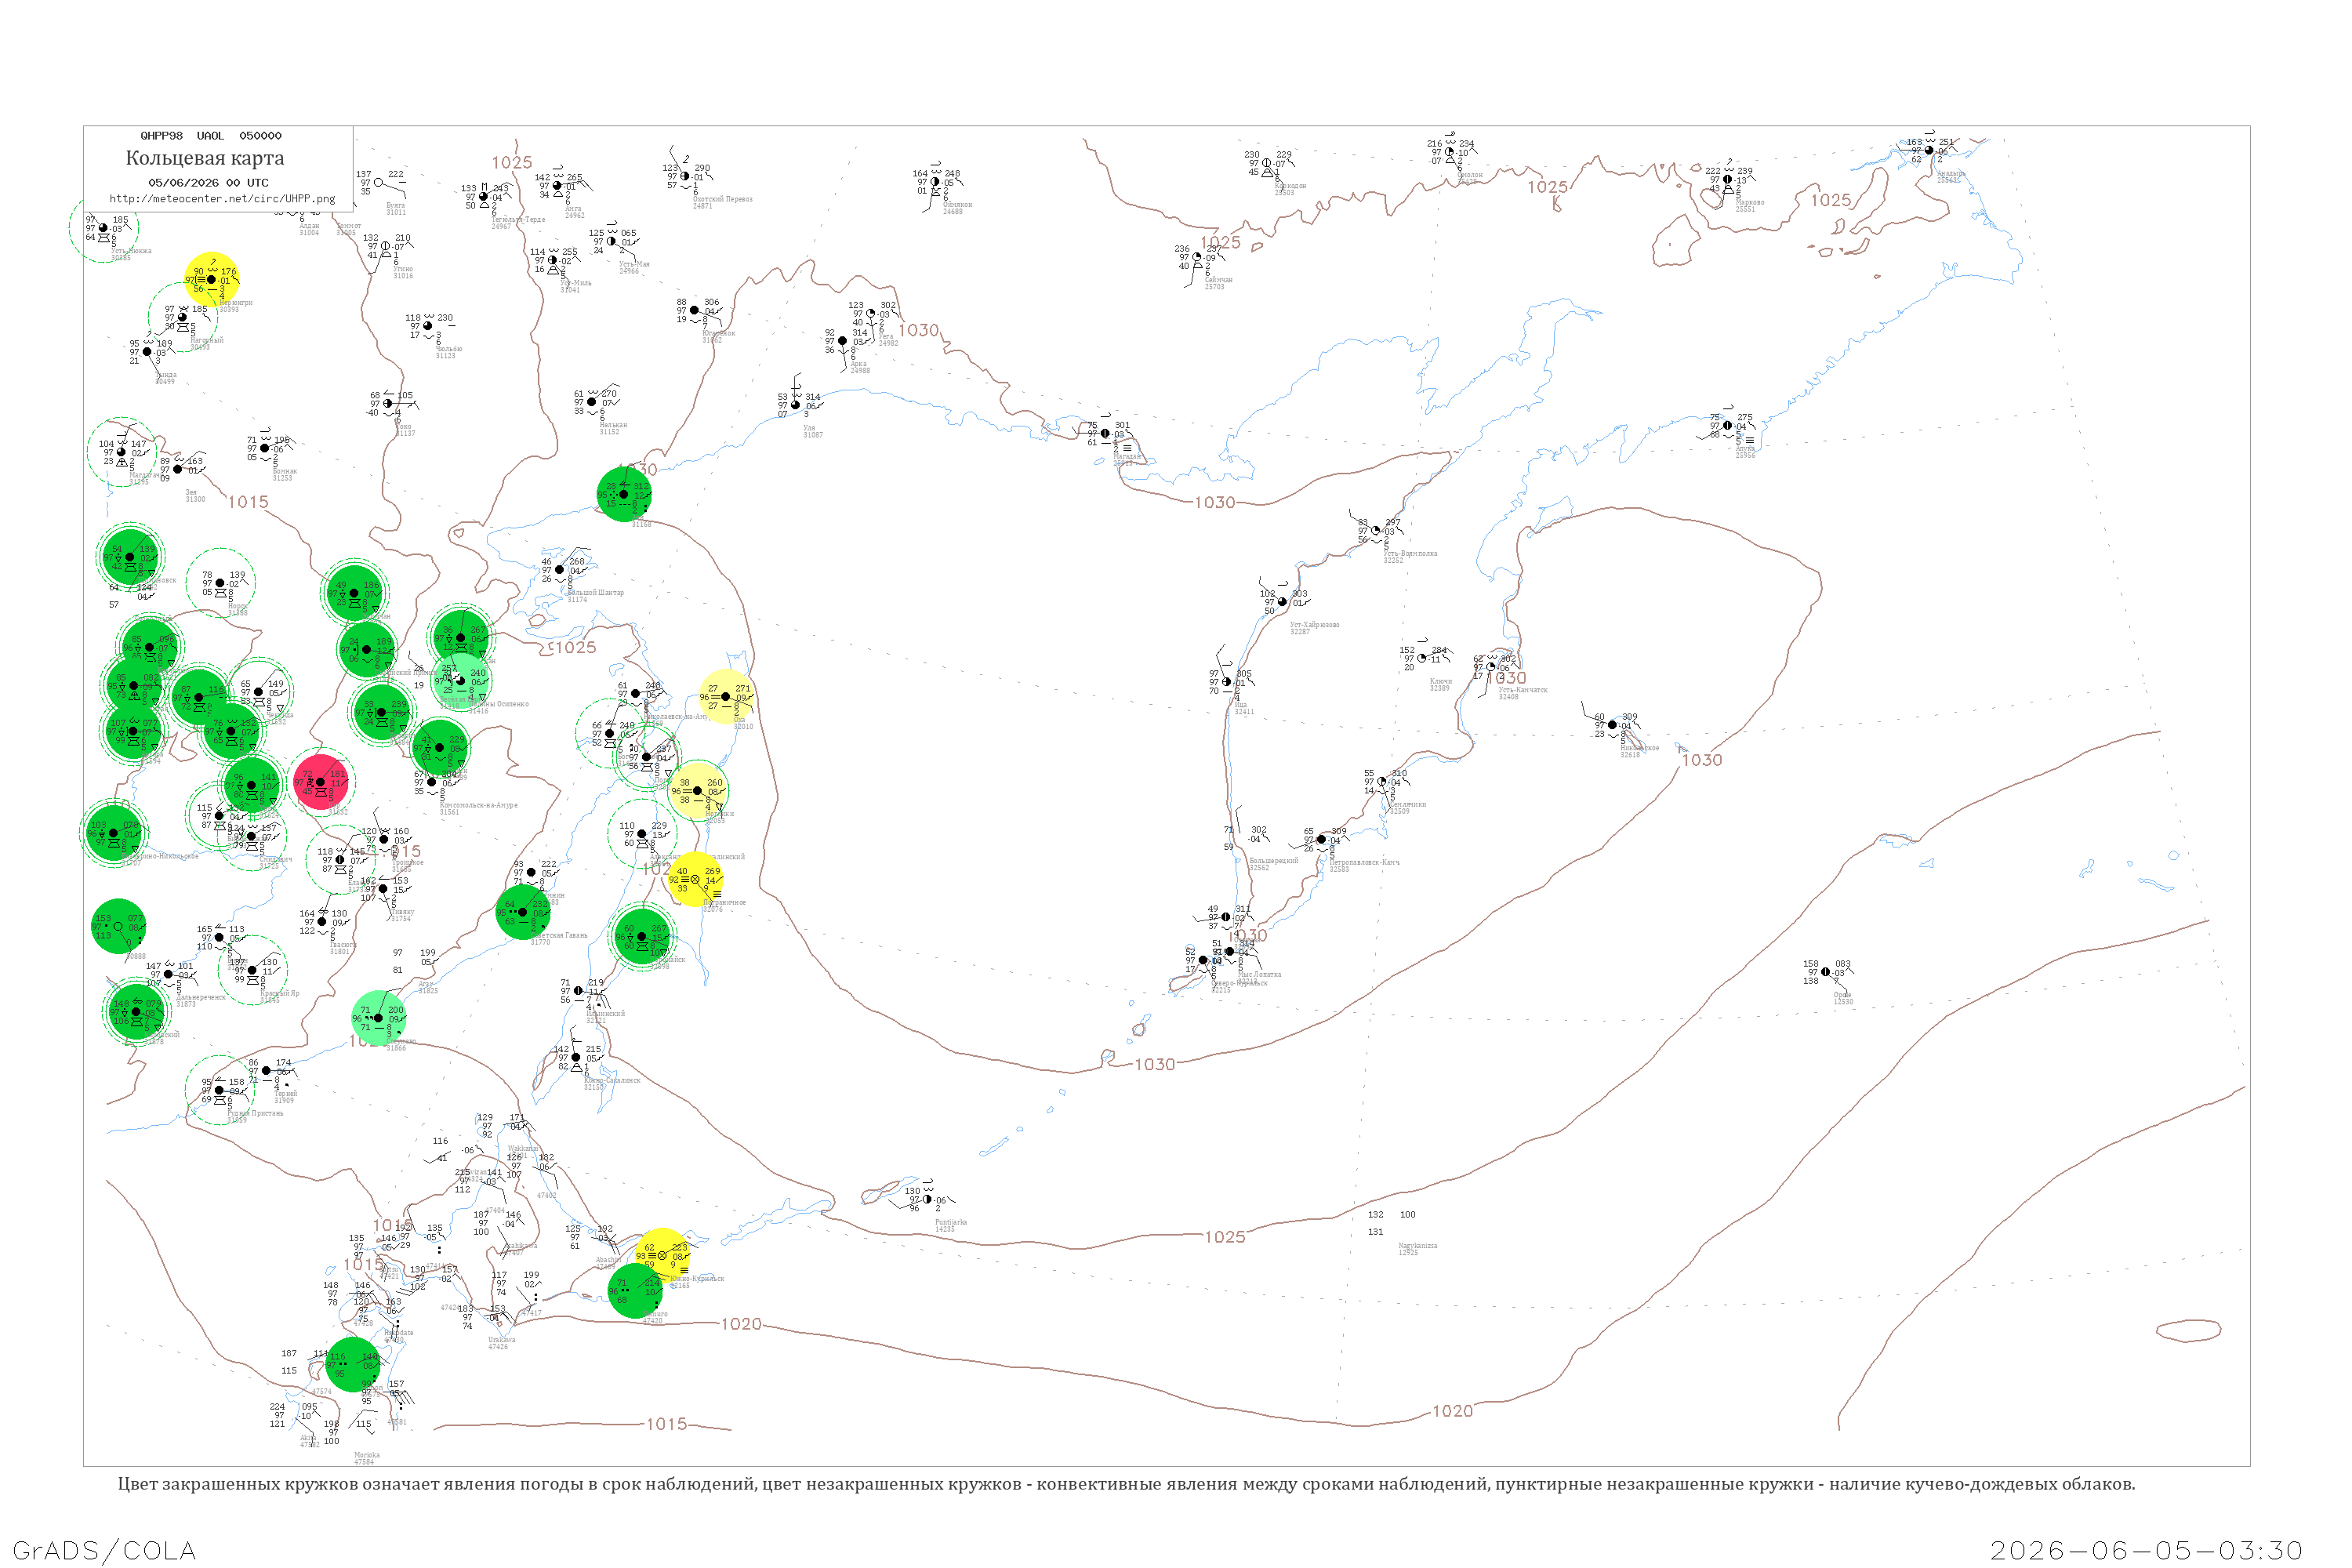
Task: Click the label "Оймякон 24688"
Action: (957, 208)
